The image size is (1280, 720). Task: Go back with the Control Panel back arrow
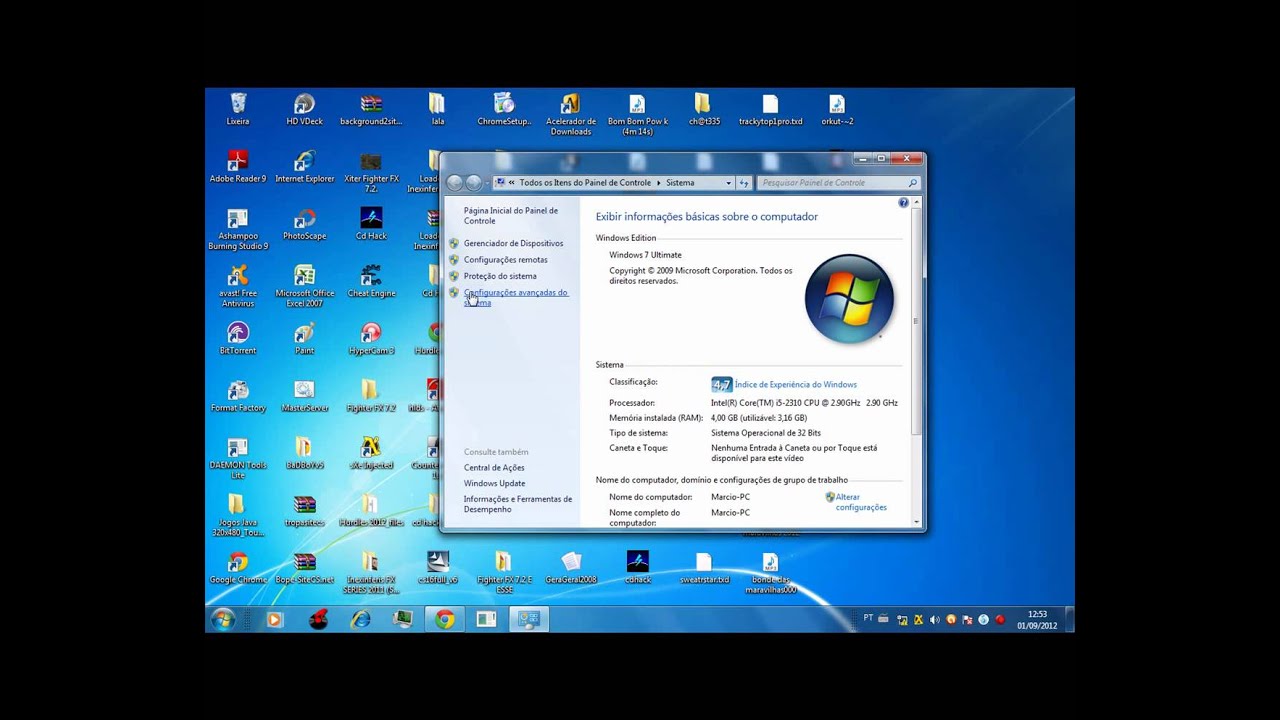click(x=455, y=183)
